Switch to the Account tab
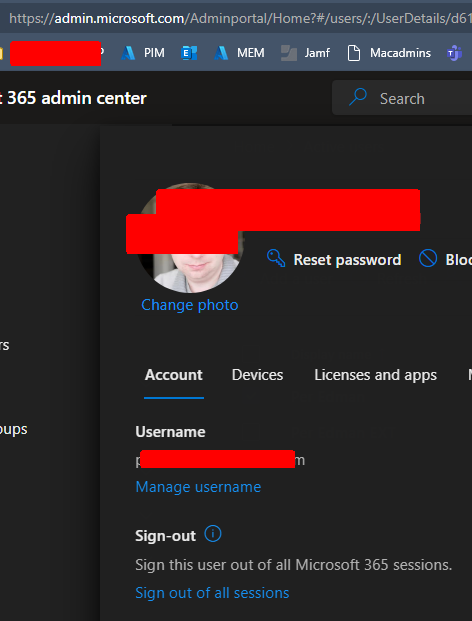The width and height of the screenshot is (472, 621). [x=174, y=375]
